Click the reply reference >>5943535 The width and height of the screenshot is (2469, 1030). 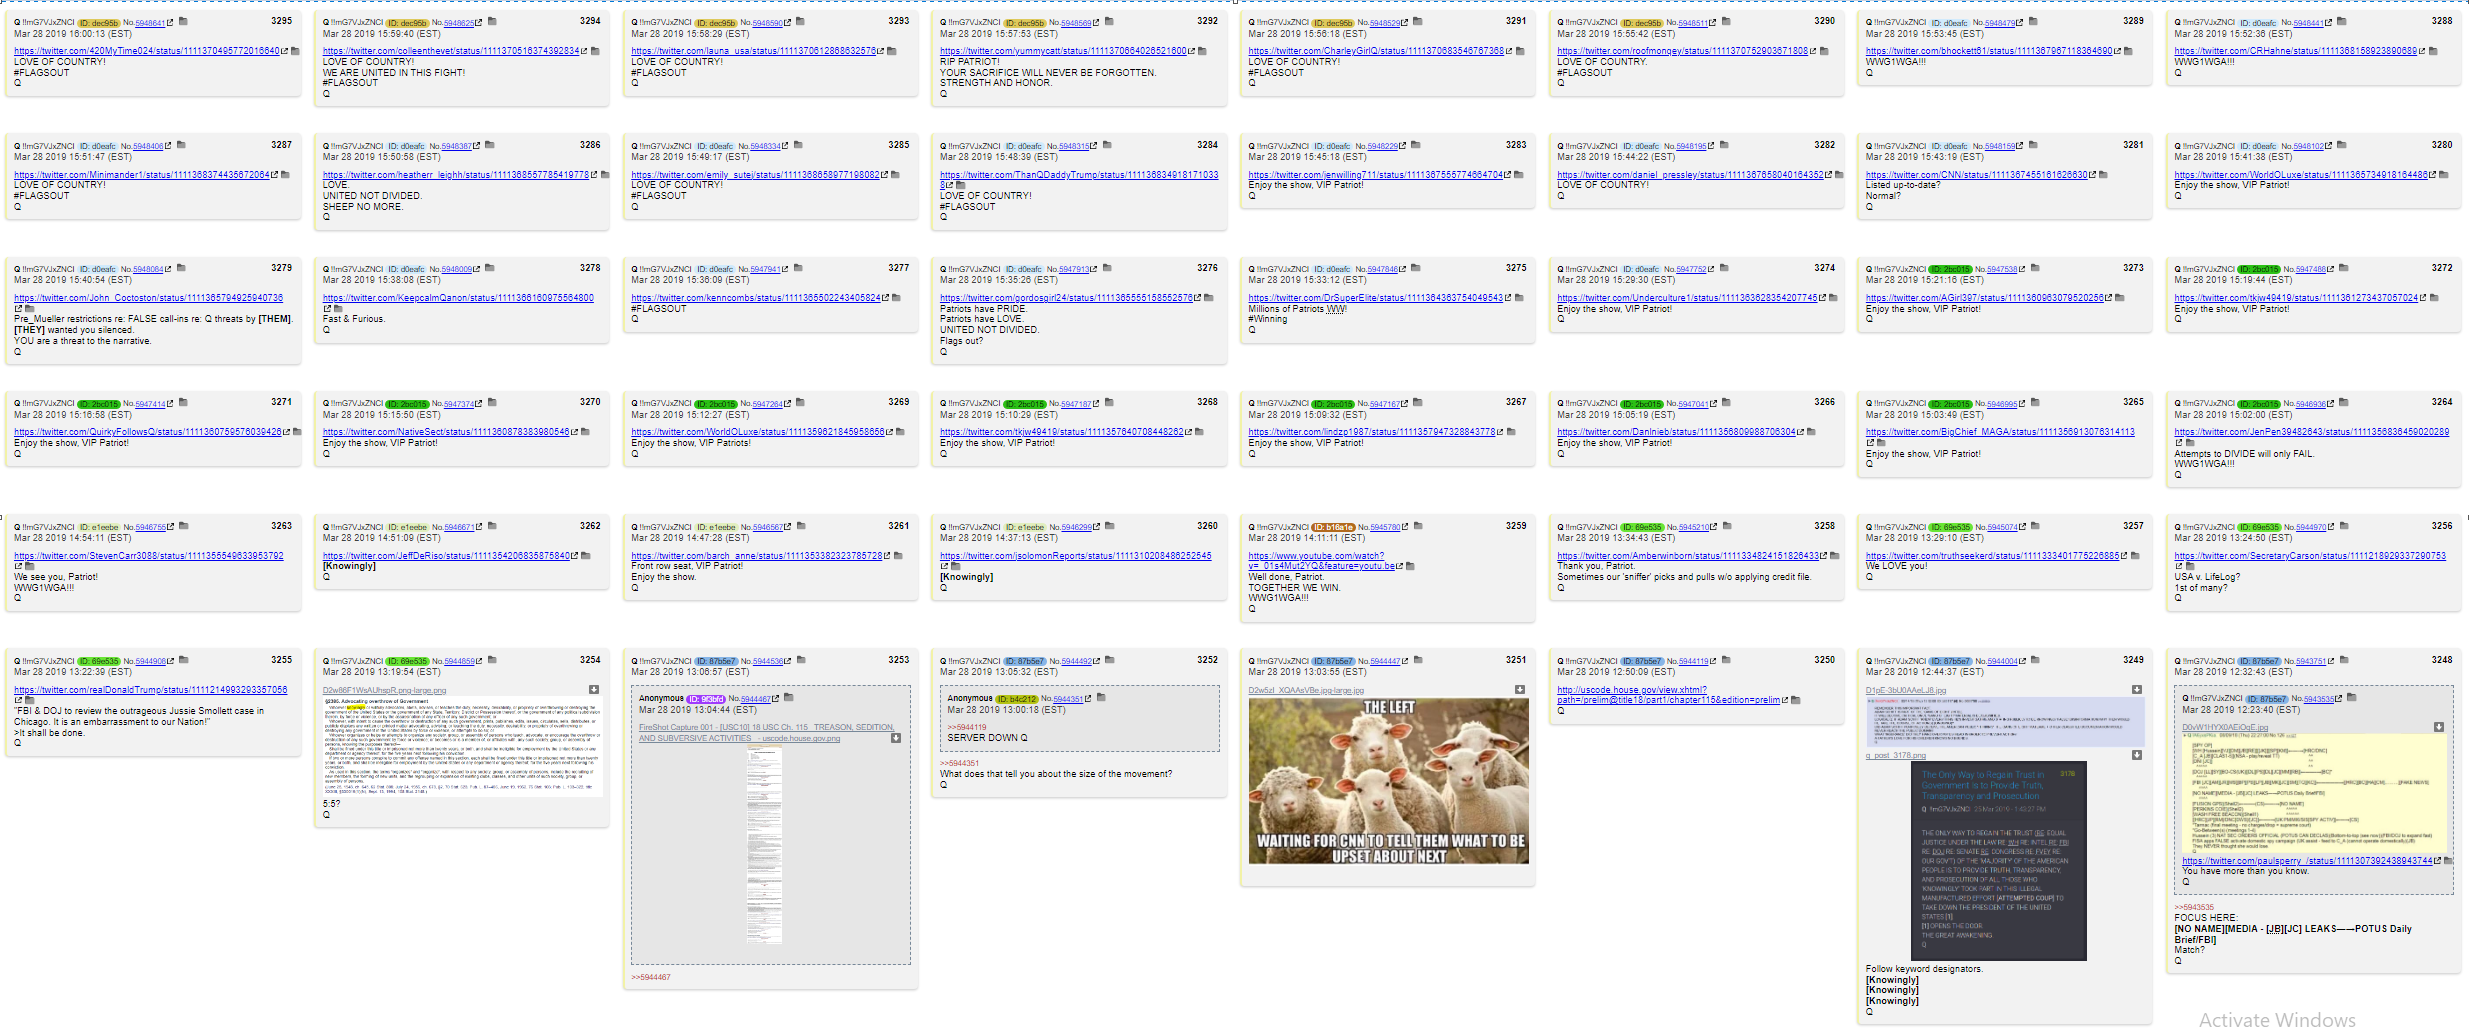(x=2194, y=907)
